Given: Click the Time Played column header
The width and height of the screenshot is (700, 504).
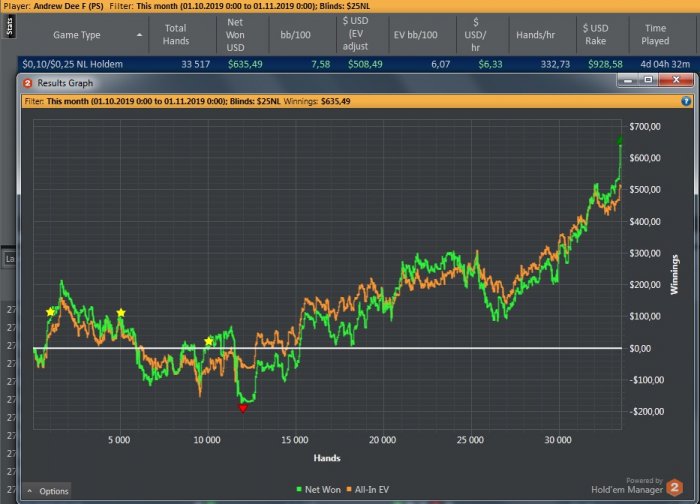Looking at the screenshot, I should (655, 34).
